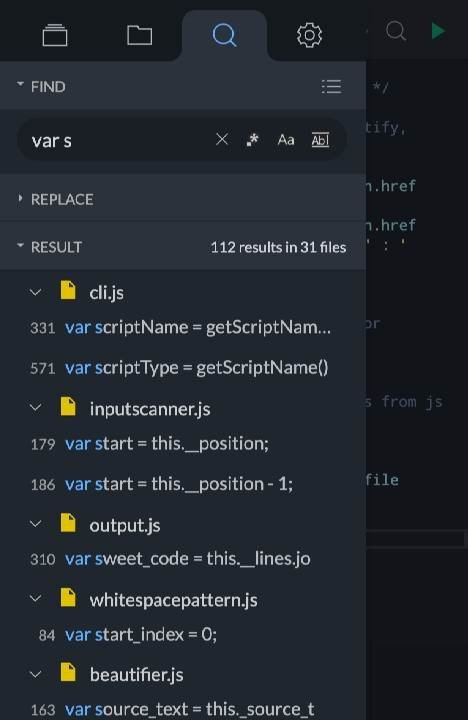Expand the REPLACE section
The width and height of the screenshot is (468, 720).
coord(20,198)
